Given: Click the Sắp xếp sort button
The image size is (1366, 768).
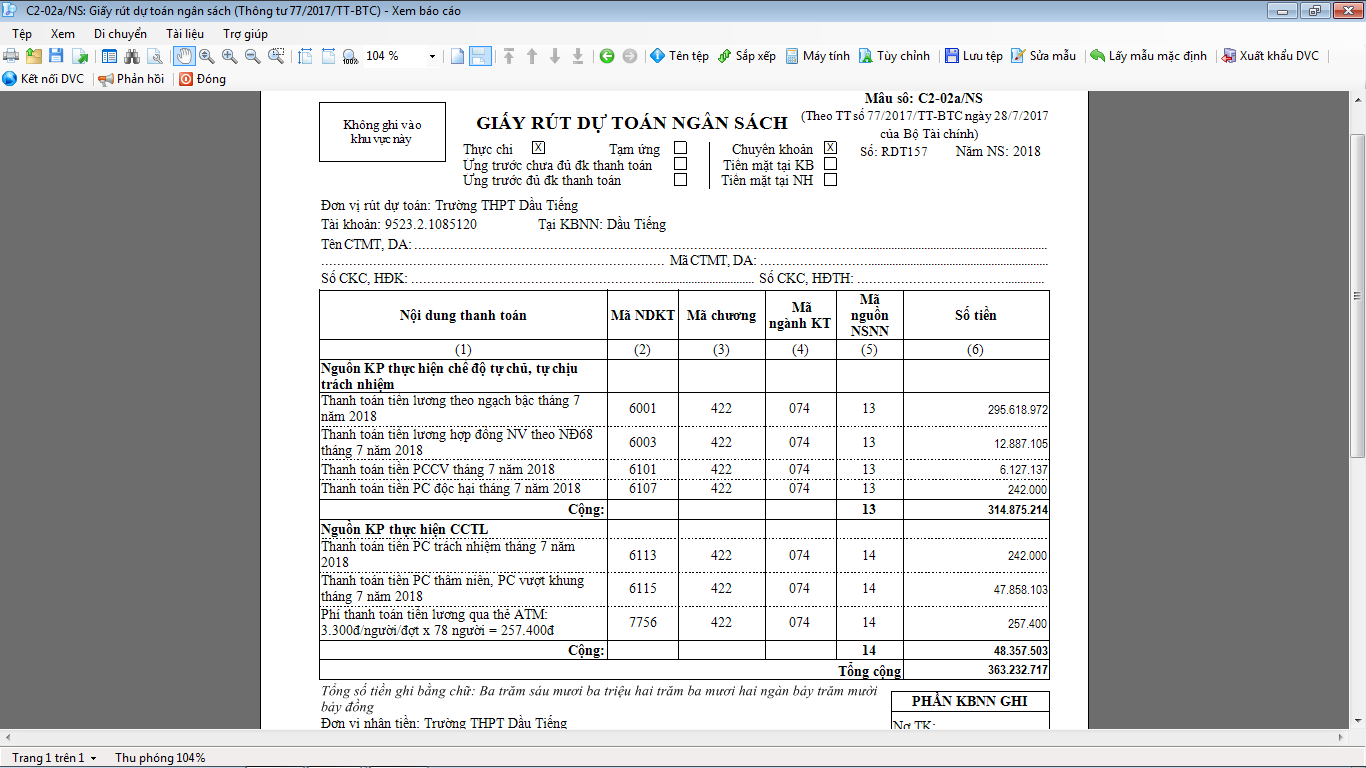Looking at the screenshot, I should pyautogui.click(x=747, y=56).
